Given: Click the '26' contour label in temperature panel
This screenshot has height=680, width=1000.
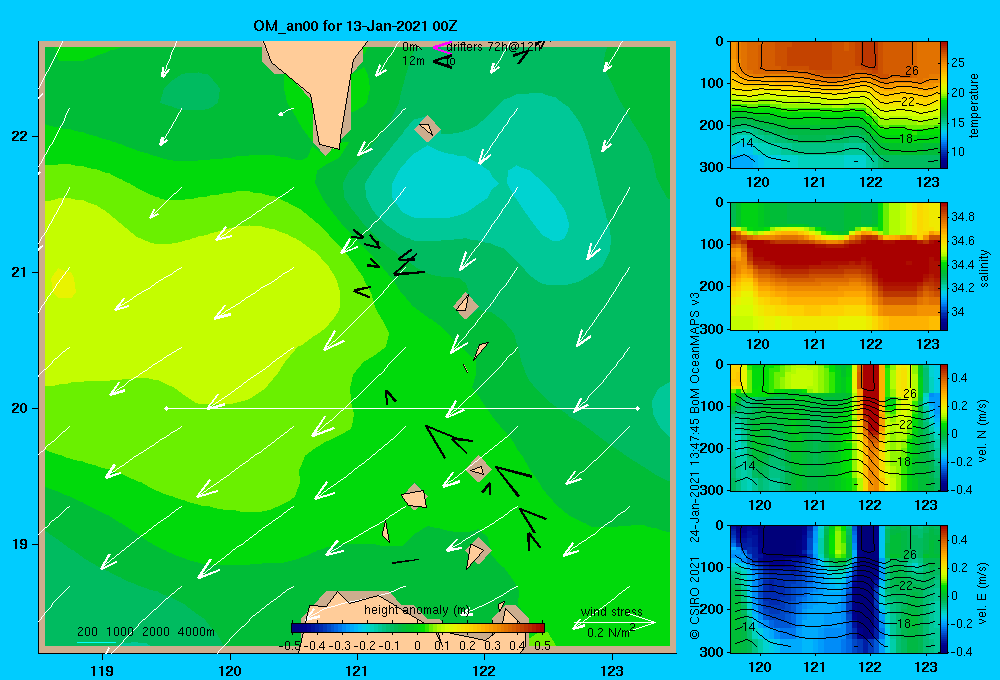Looking at the screenshot, I should [x=912, y=70].
